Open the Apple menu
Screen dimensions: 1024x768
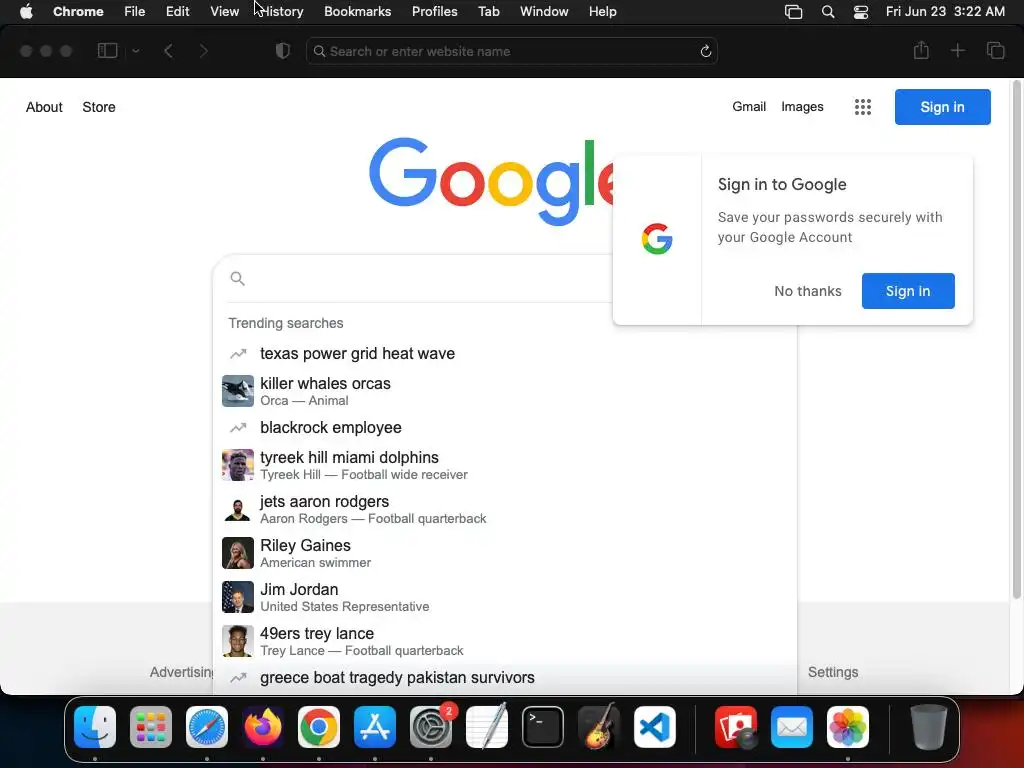click(26, 11)
